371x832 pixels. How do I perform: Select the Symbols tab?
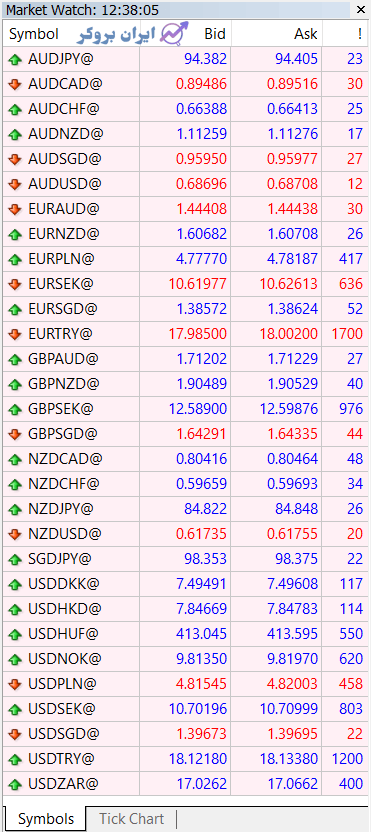click(46, 819)
